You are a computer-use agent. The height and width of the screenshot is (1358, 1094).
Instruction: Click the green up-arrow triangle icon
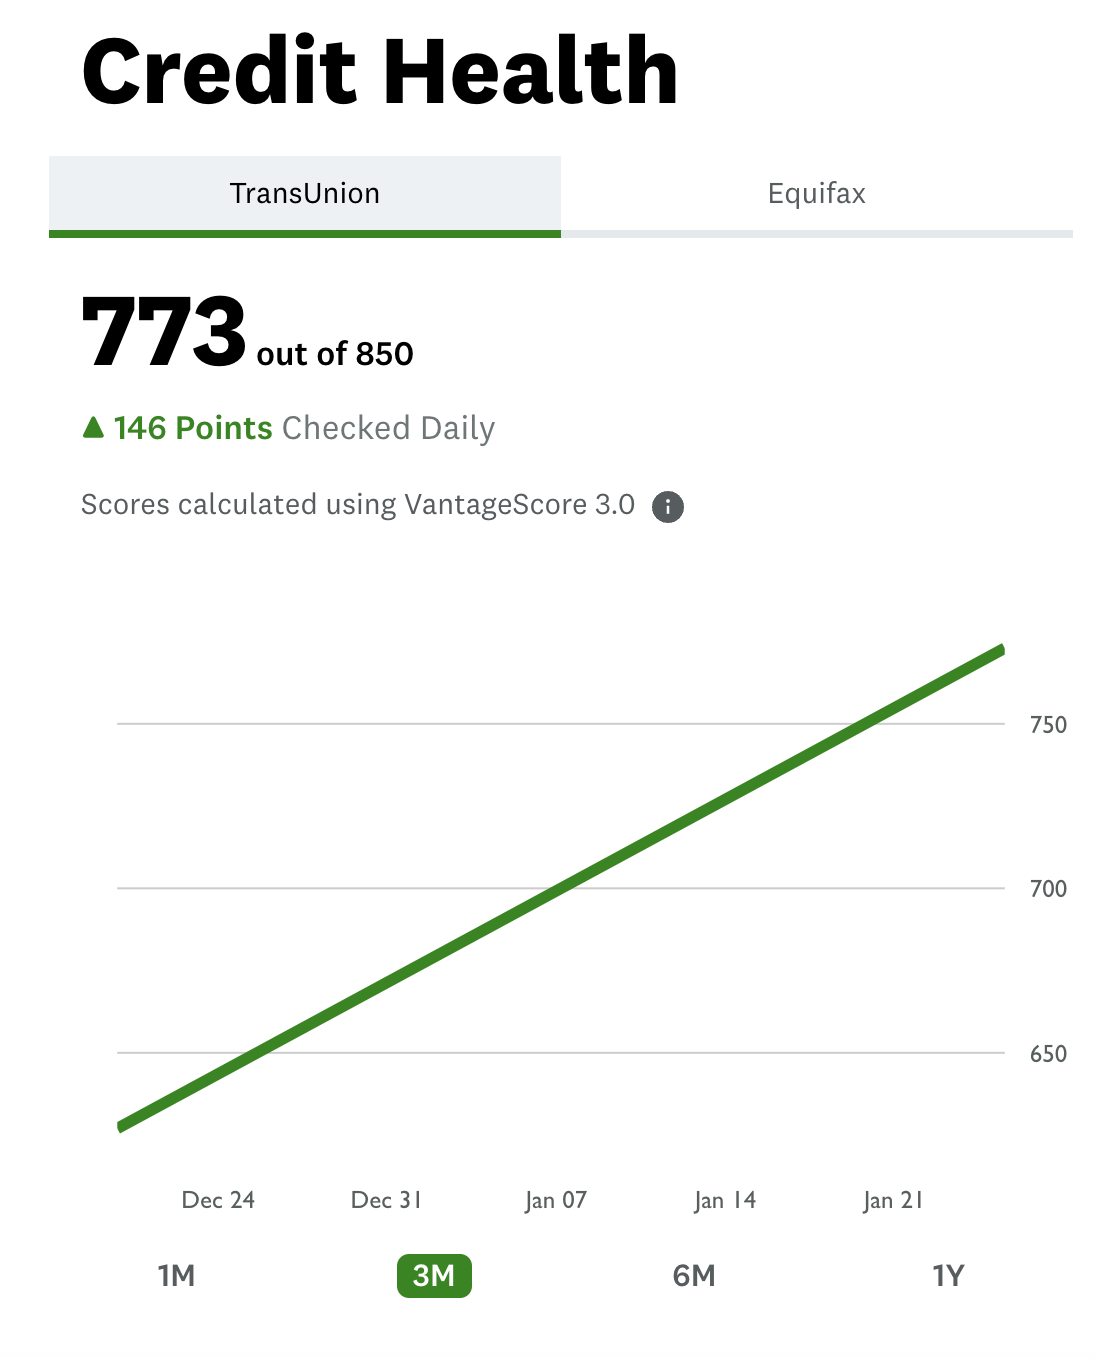93,428
